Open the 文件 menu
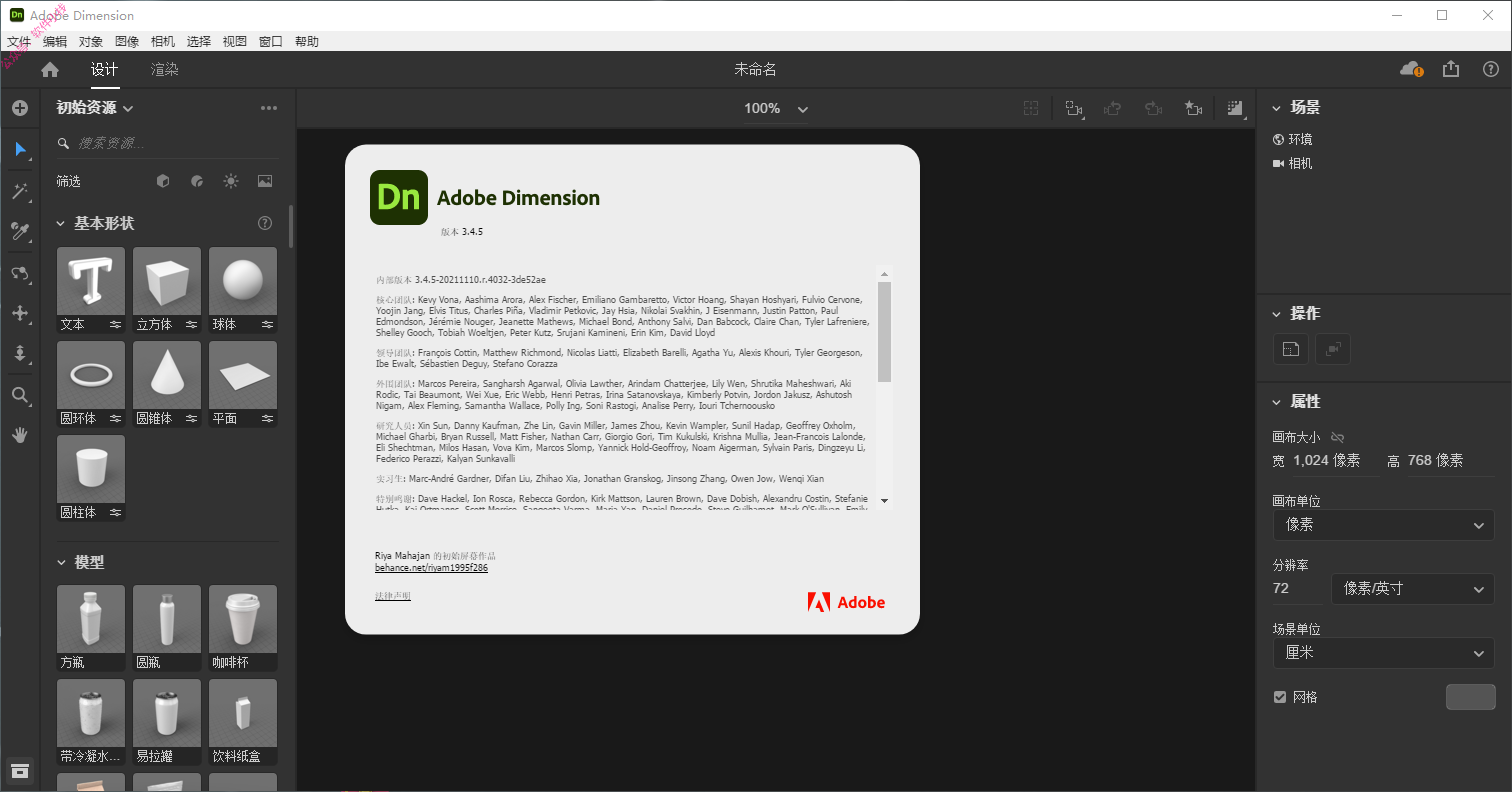The image size is (1512, 792). pos(19,42)
